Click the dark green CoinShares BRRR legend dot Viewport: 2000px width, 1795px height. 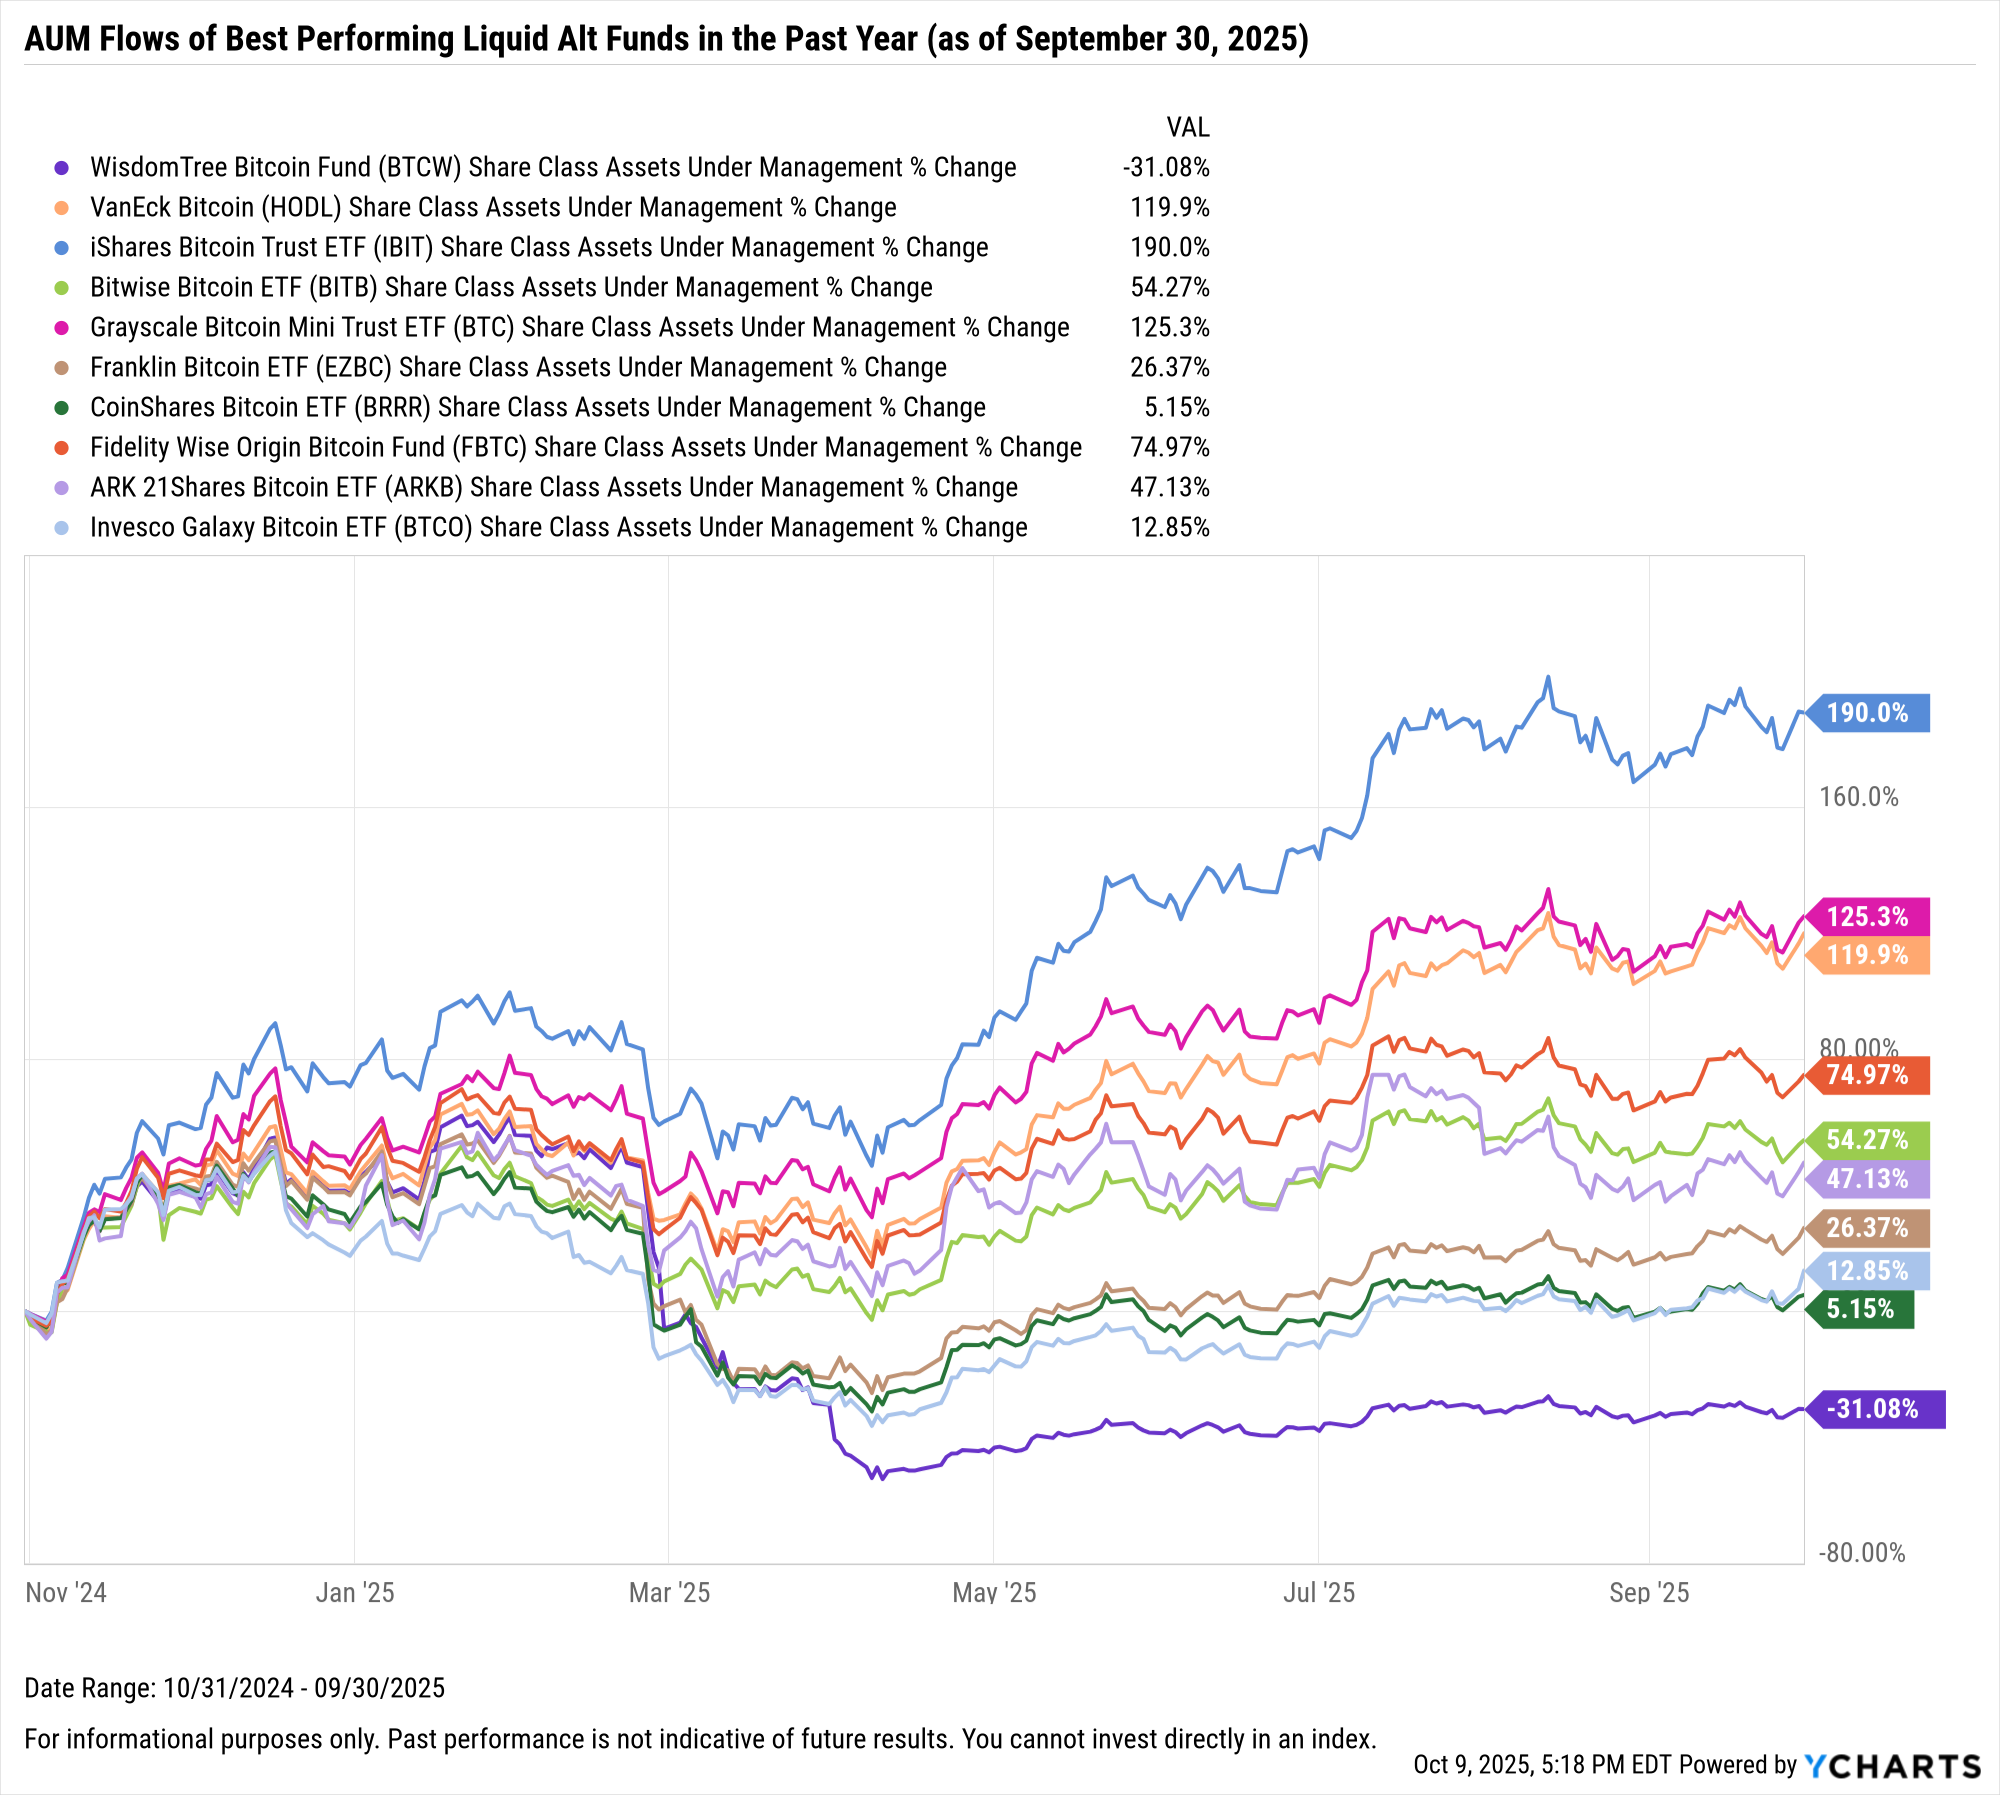pos(62,408)
